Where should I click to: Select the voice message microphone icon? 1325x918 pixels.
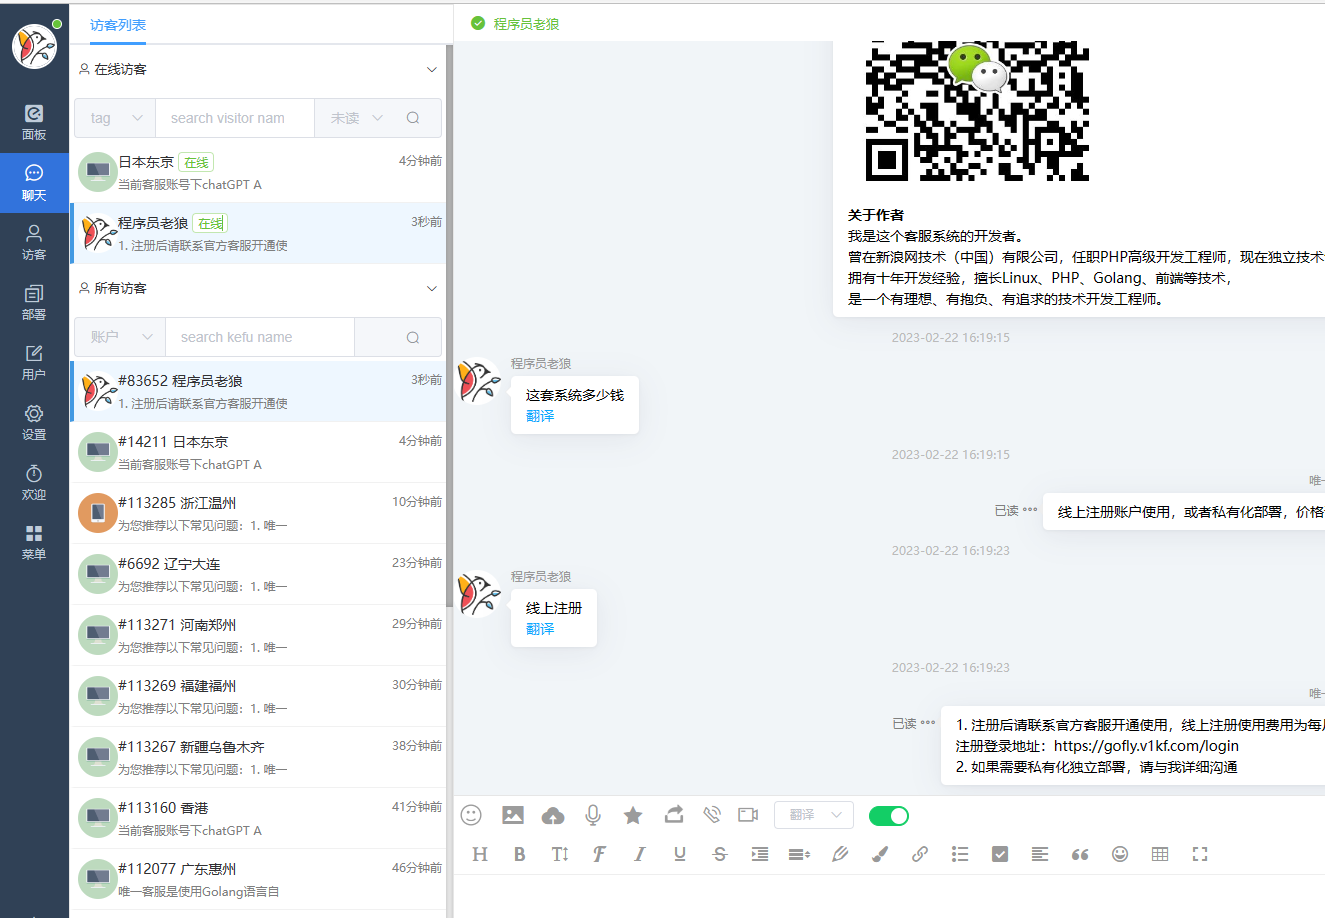(x=592, y=815)
